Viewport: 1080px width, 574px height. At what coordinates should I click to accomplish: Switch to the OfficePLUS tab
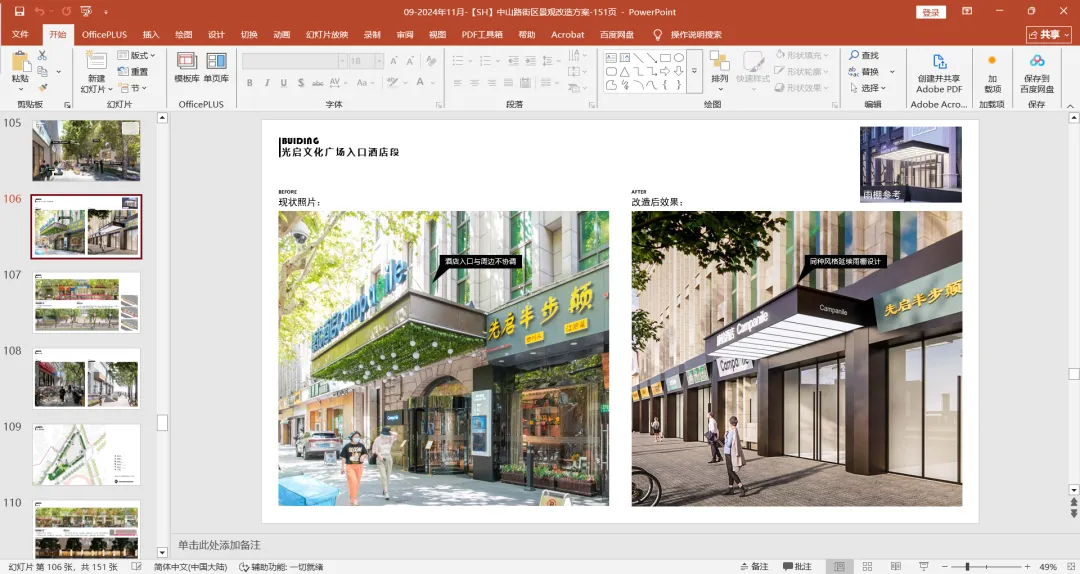click(x=104, y=34)
